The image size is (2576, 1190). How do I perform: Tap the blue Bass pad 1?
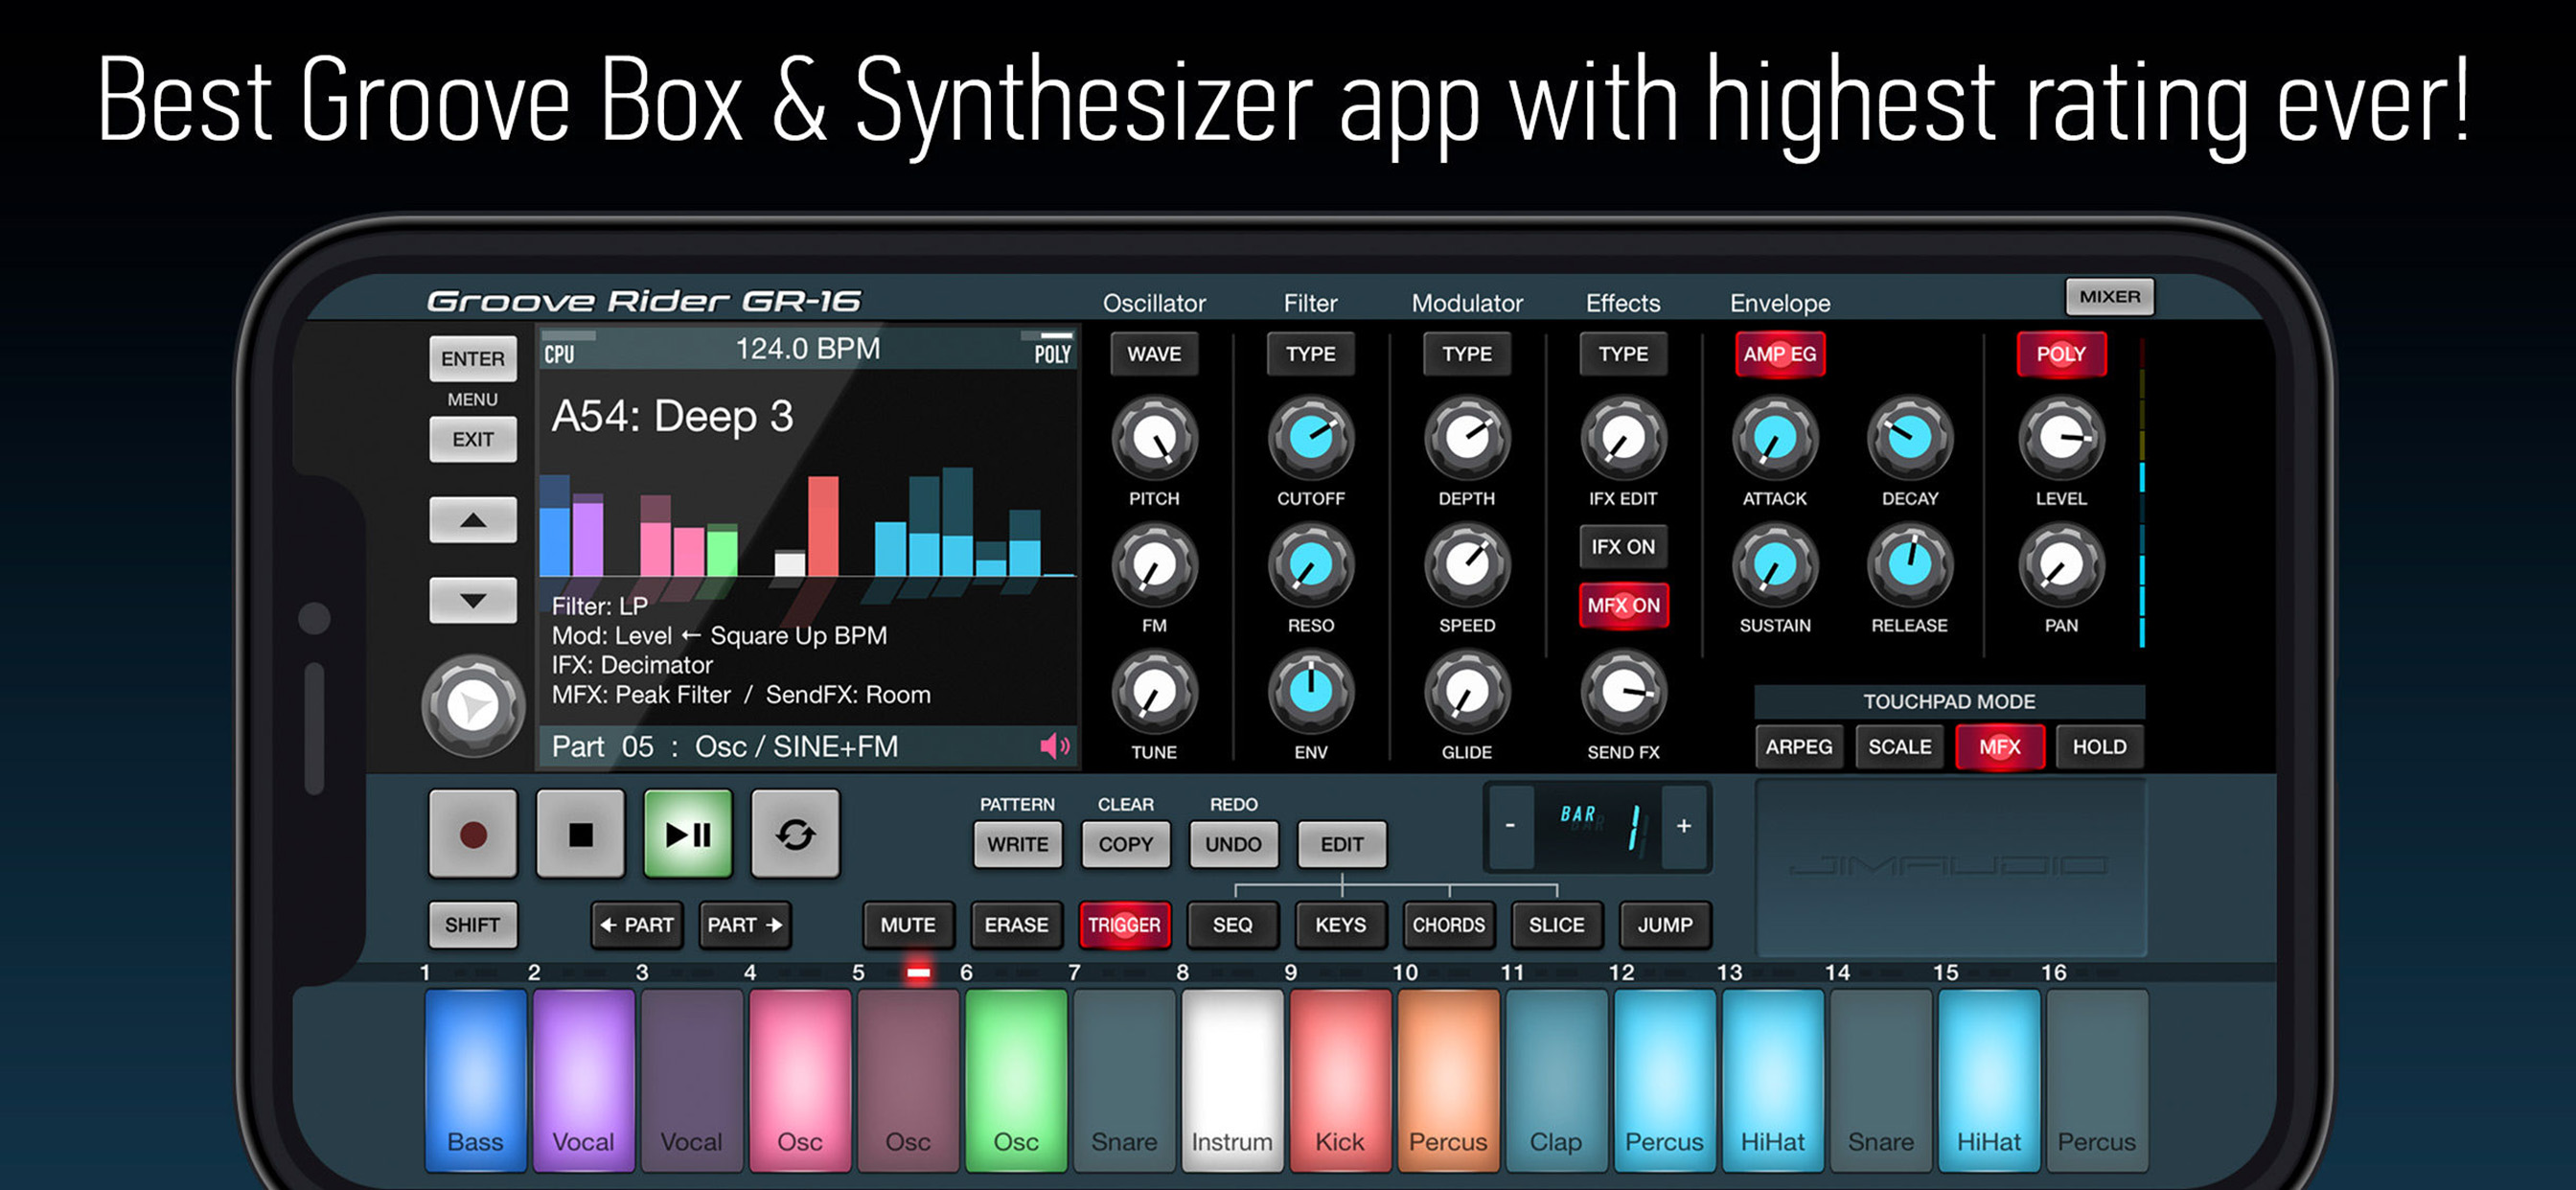pyautogui.click(x=476, y=1081)
